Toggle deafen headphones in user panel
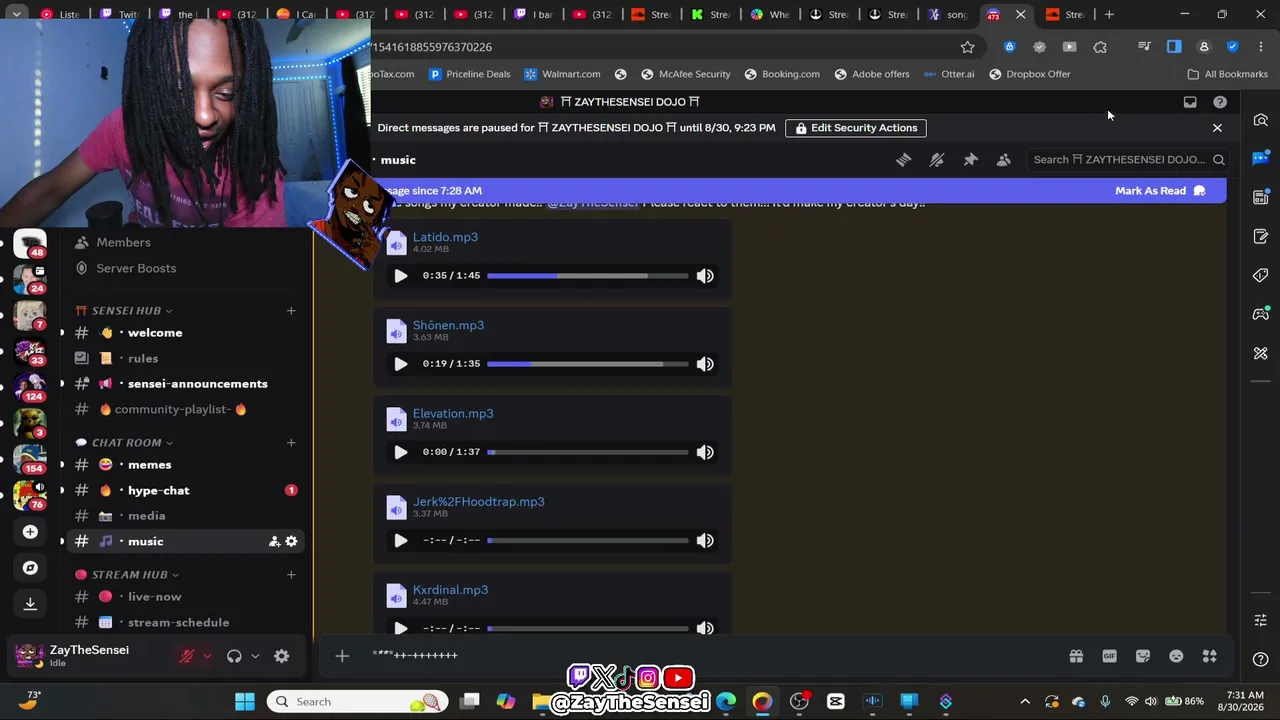This screenshot has height=720, width=1280. pos(234,656)
